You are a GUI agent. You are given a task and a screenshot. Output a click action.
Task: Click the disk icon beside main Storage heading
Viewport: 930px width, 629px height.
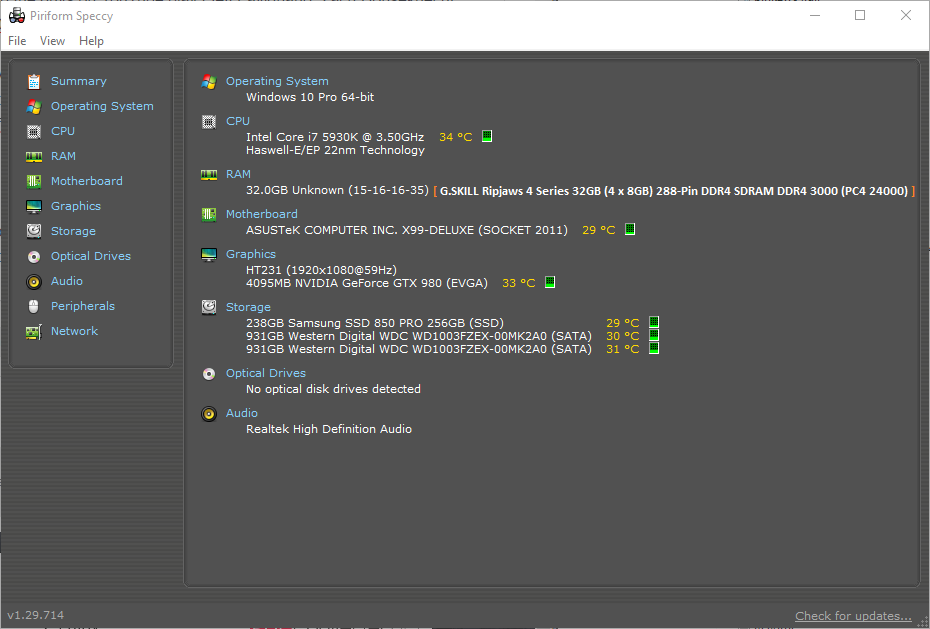pyautogui.click(x=209, y=307)
